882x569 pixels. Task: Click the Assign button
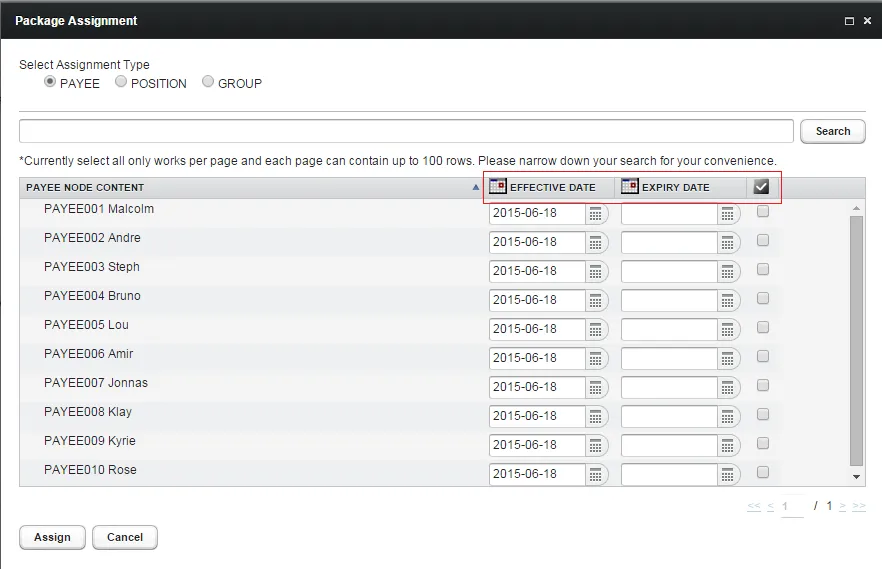52,538
